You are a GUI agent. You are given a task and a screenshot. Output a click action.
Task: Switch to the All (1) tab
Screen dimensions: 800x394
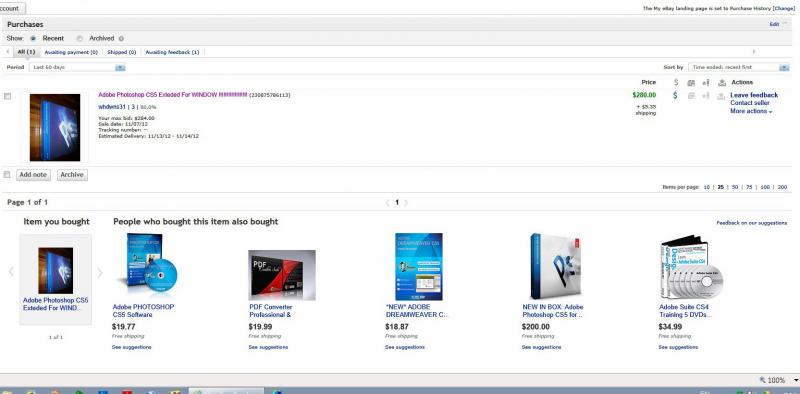tap(26, 52)
